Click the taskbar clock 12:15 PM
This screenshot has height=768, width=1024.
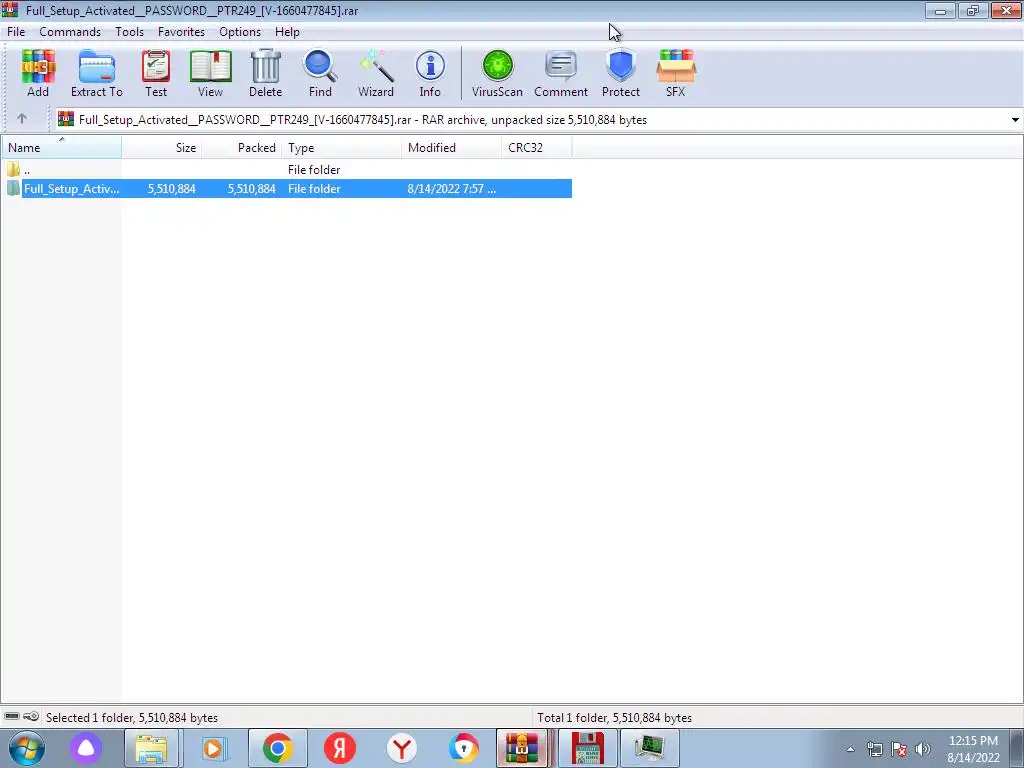click(973, 741)
